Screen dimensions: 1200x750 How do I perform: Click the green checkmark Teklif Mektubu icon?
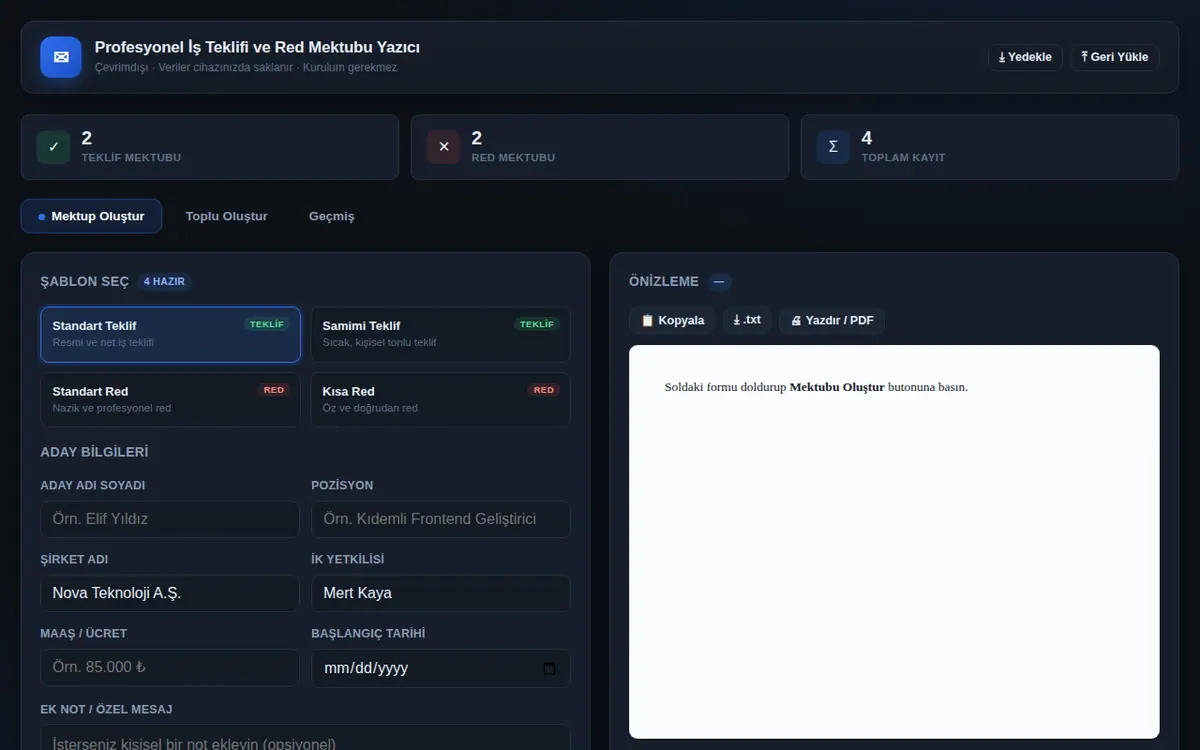coord(53,147)
